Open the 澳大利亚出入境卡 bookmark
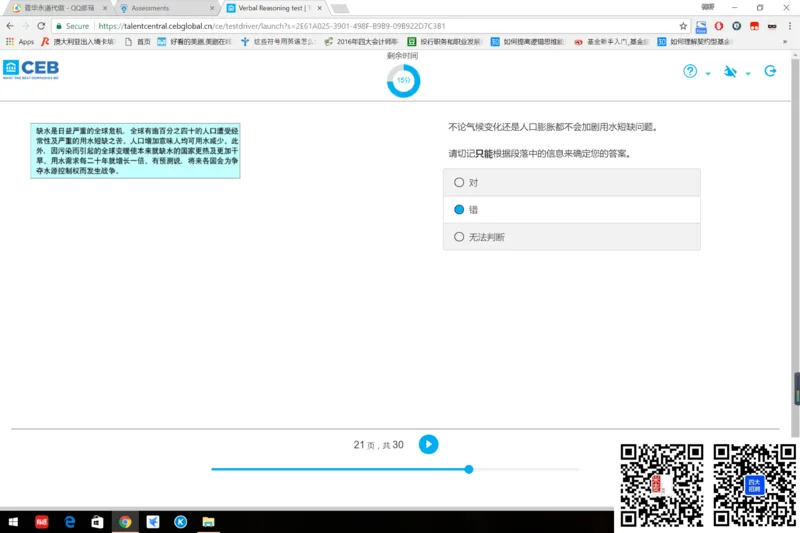Image resolution: width=800 pixels, height=533 pixels. [x=78, y=42]
